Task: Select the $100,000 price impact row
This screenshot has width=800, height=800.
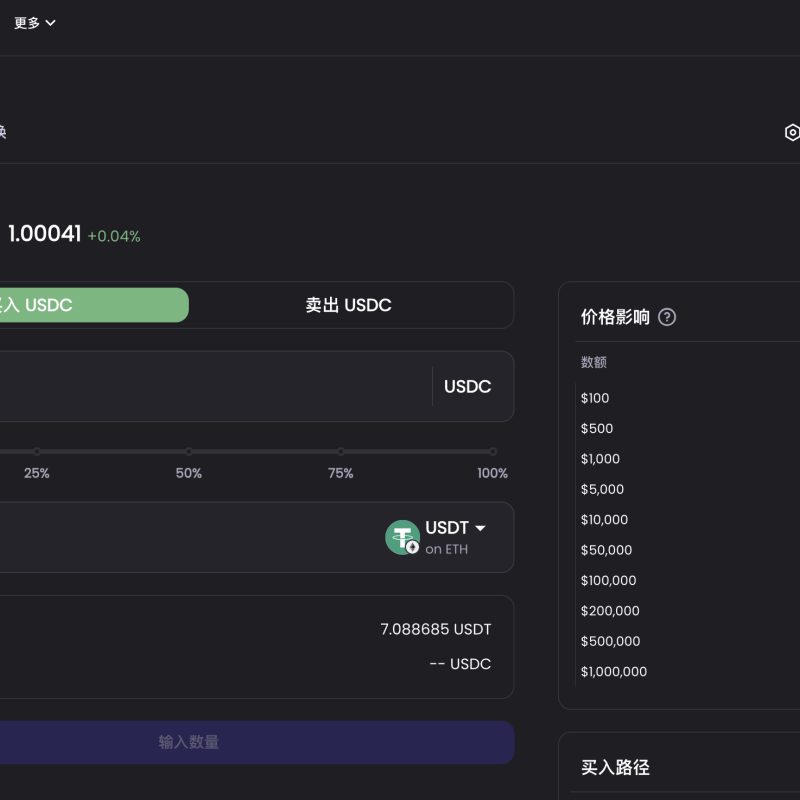Action: tap(608, 580)
